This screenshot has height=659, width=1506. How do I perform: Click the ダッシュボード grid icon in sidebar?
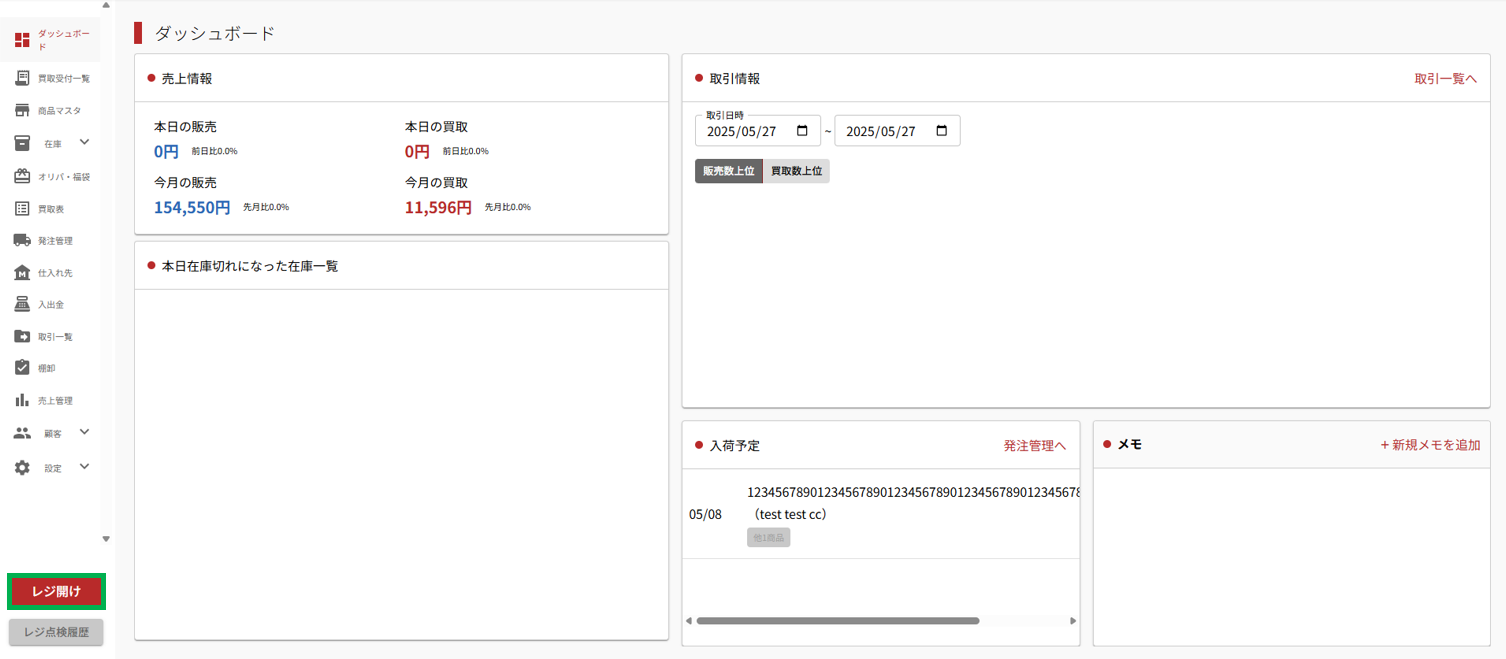pyautogui.click(x=22, y=40)
